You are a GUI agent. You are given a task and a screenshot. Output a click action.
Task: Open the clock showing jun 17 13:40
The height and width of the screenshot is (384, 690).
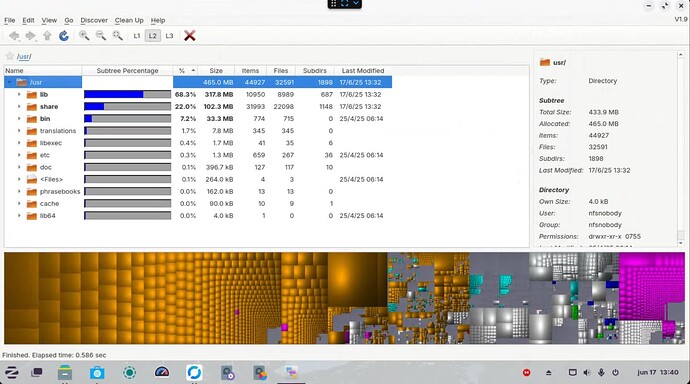[x=657, y=373]
